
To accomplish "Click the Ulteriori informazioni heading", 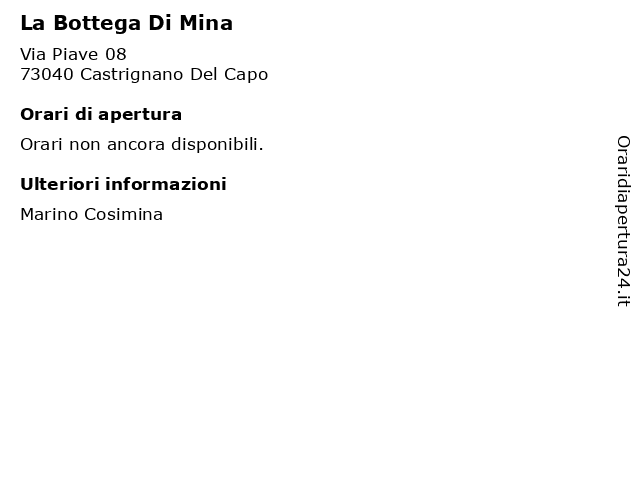I will [x=123, y=184].
